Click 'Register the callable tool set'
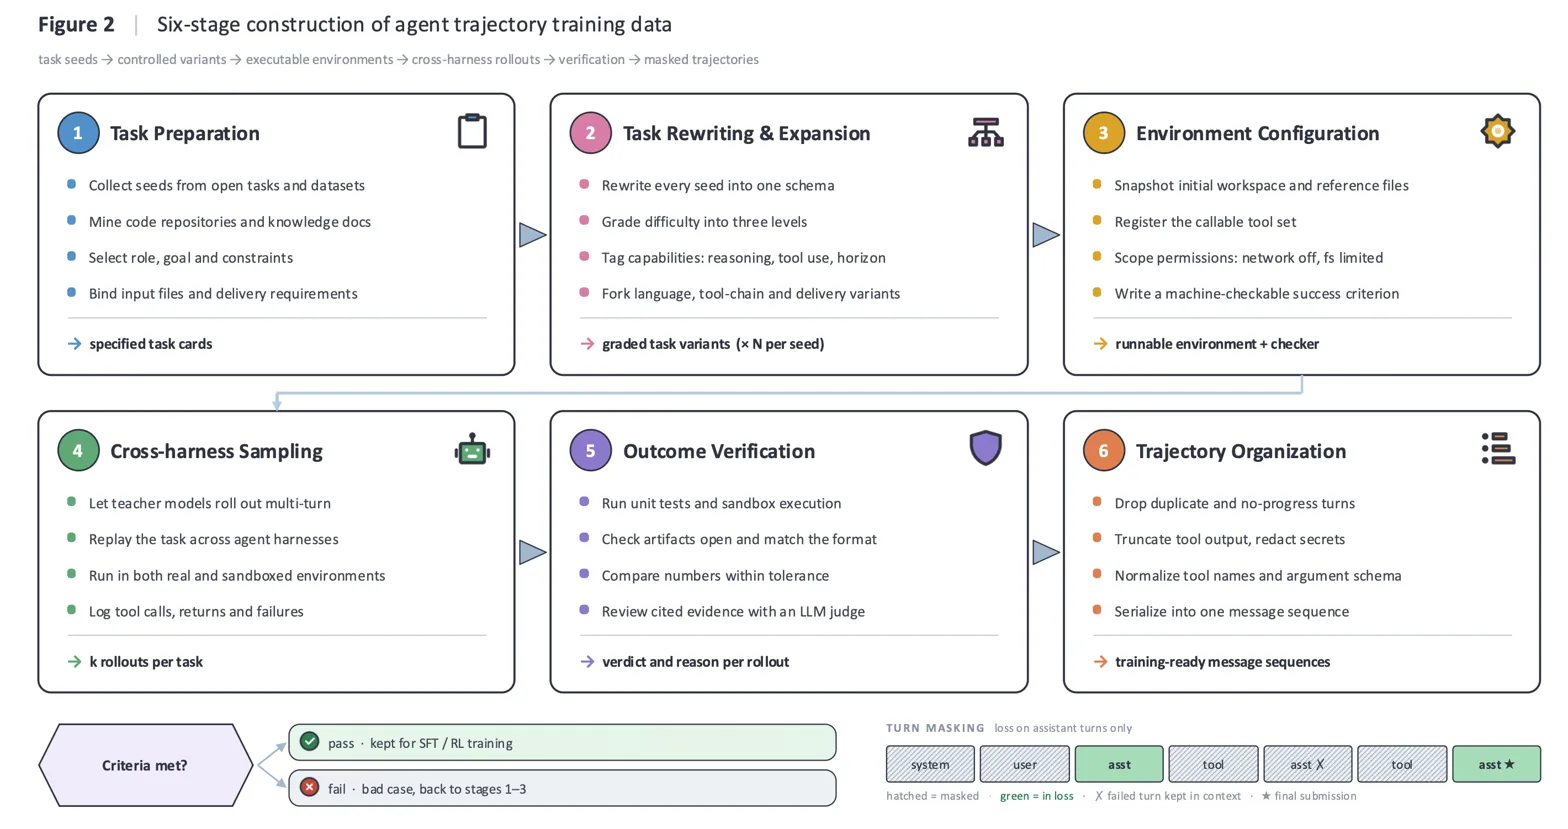The width and height of the screenshot is (1568, 829). point(1205,221)
